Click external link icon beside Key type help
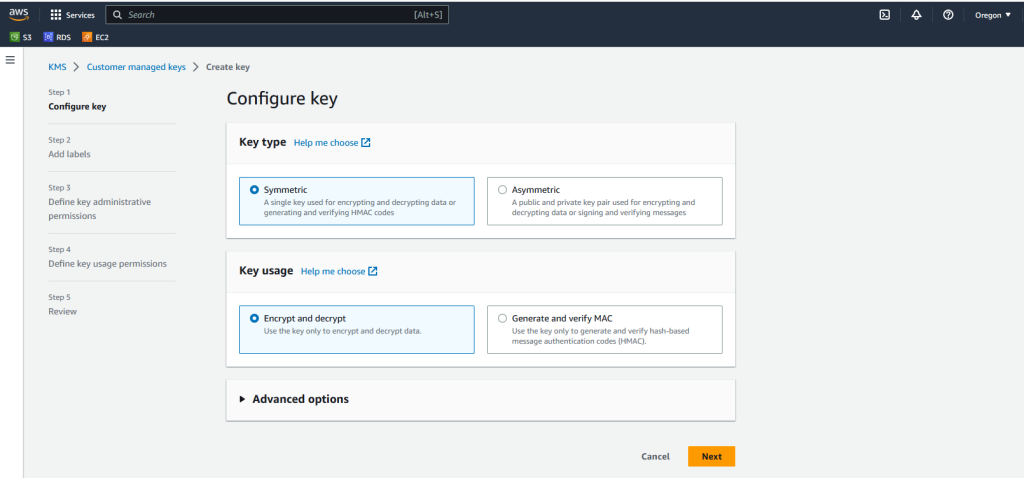Screen dimensions: 1024x478 click(366, 142)
